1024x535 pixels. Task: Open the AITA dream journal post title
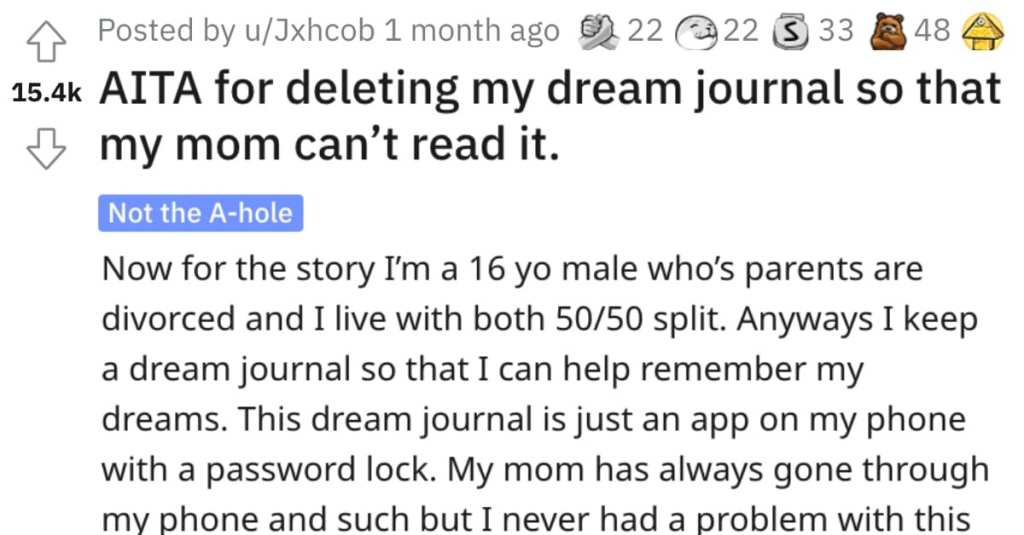coord(550,116)
